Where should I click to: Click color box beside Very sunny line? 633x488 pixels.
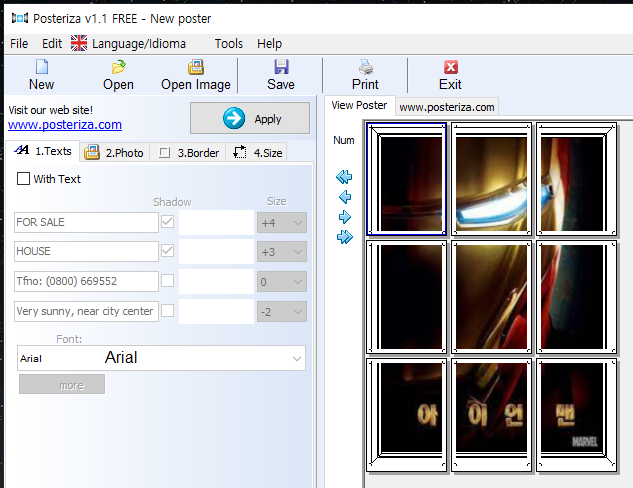216,312
